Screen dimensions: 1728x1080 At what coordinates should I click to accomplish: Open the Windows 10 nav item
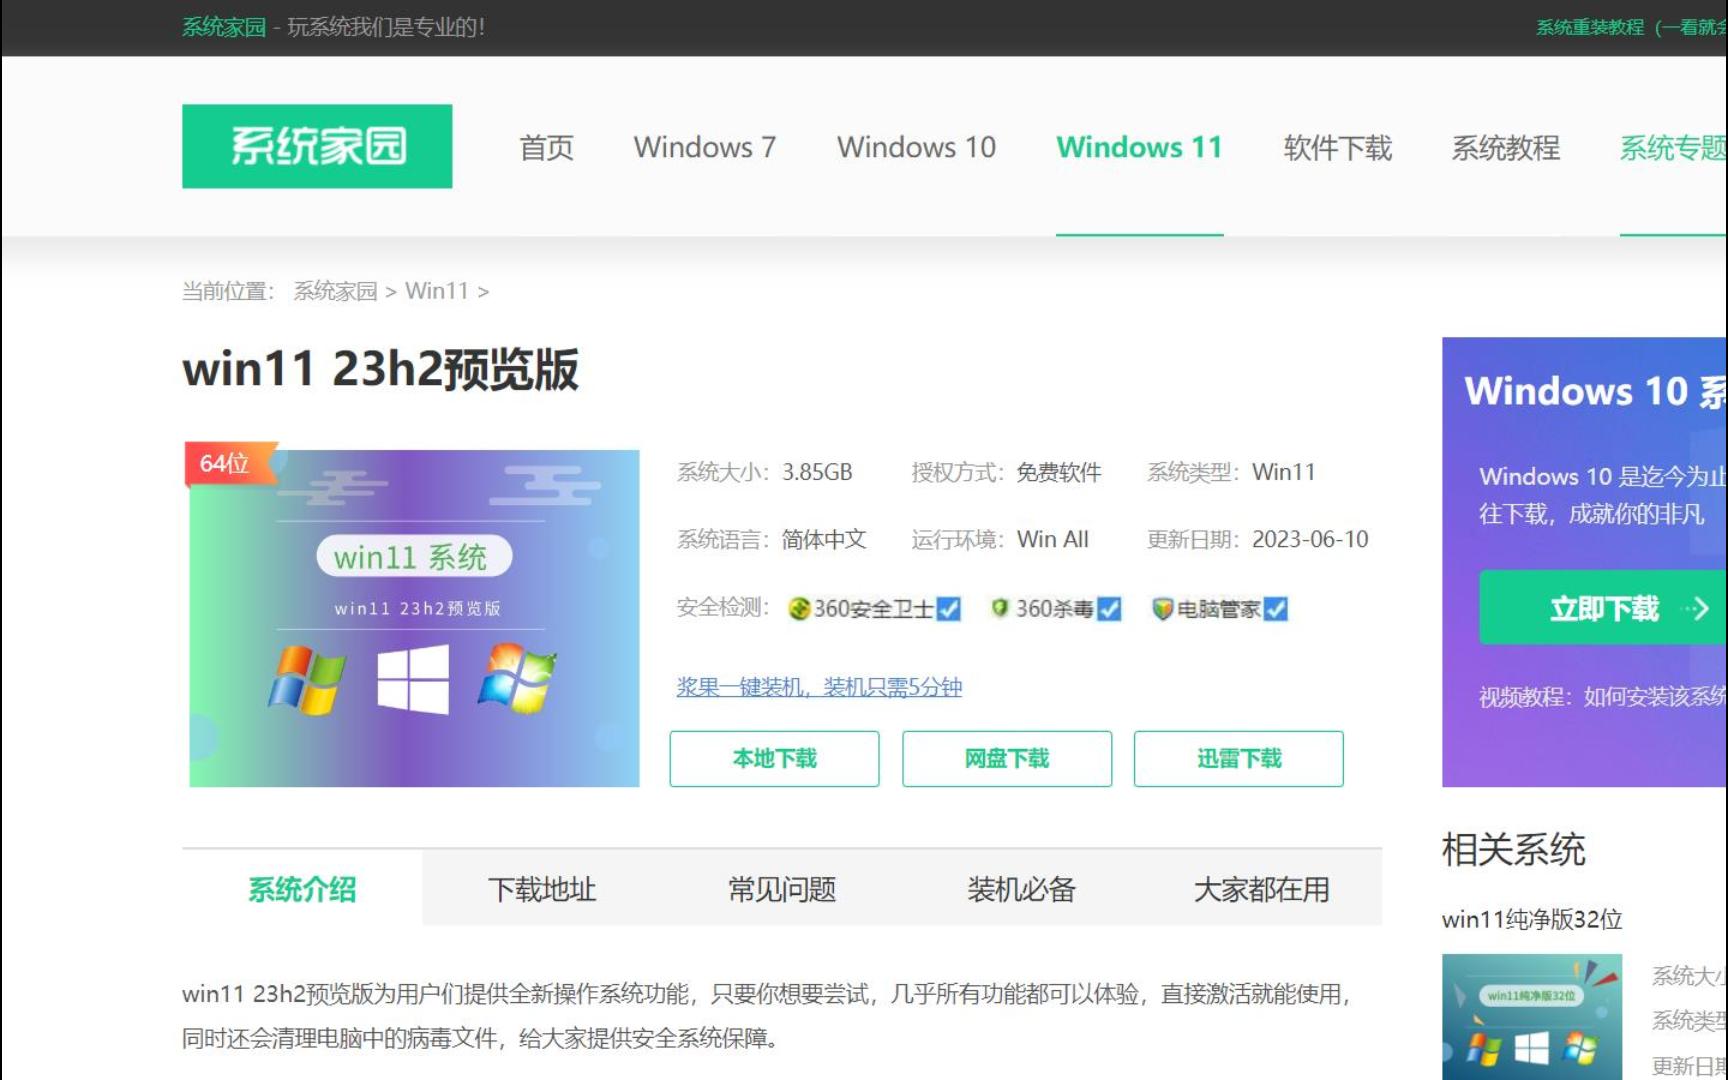[x=916, y=148]
